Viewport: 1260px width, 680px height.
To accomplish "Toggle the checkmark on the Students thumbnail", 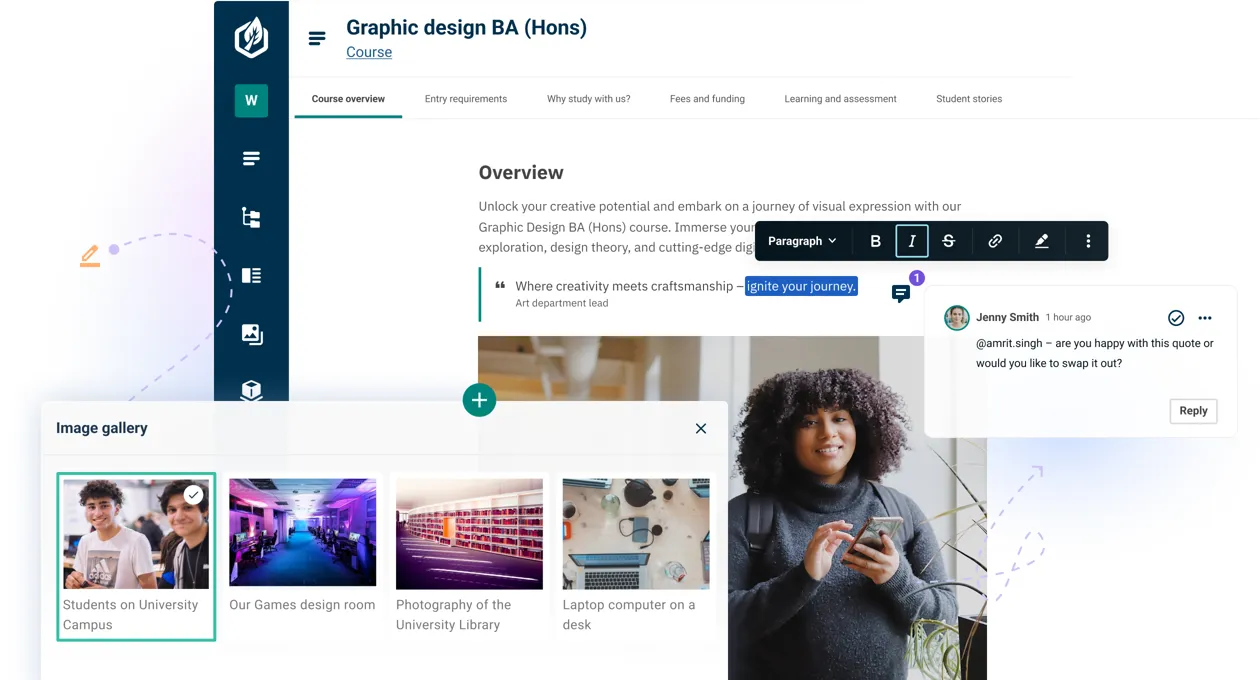I will pos(194,494).
